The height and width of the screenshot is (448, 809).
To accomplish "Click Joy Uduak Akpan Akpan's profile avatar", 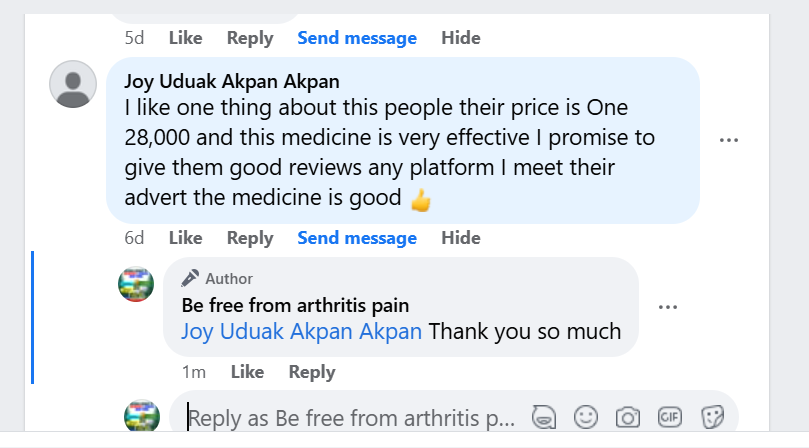I will click(72, 84).
